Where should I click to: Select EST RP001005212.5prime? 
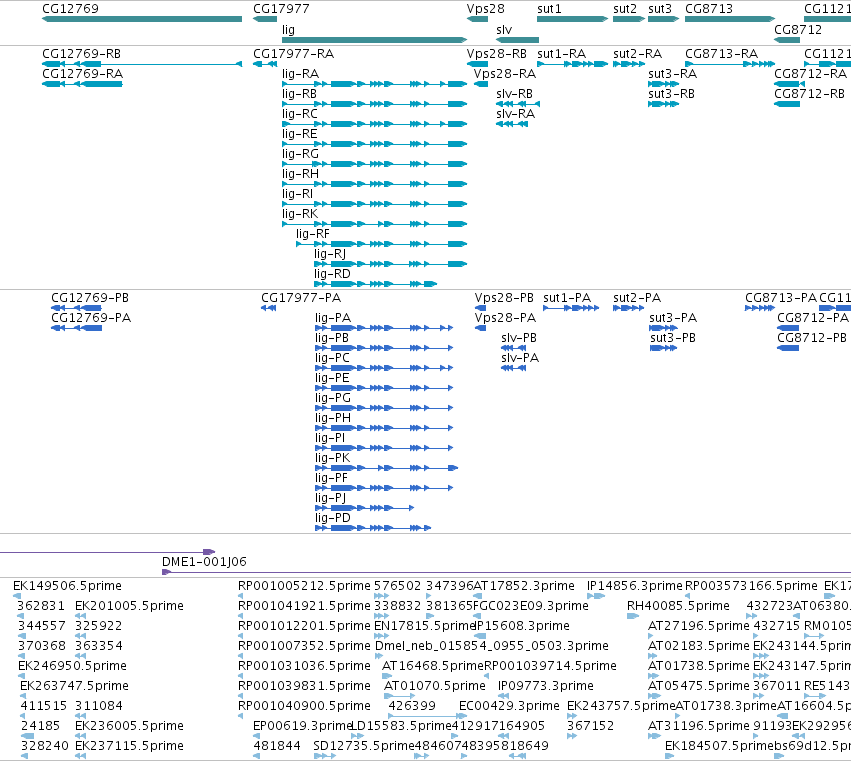[x=304, y=586]
